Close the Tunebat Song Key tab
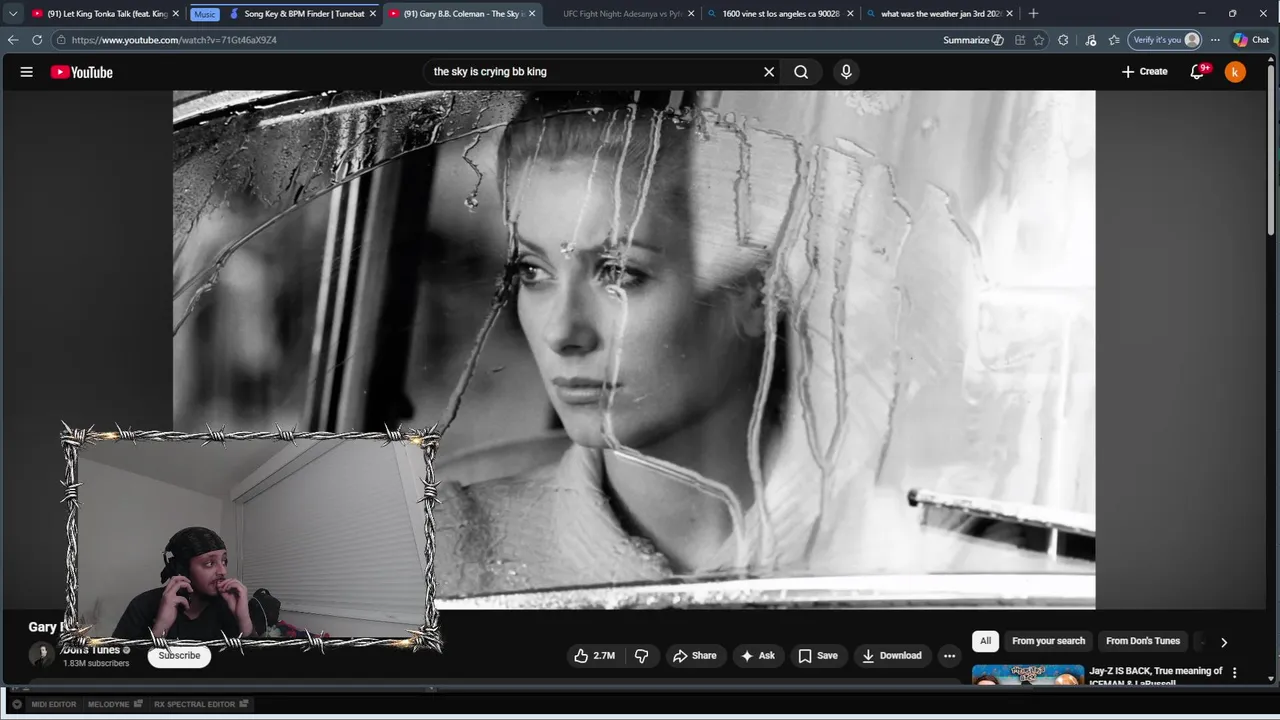 (373, 14)
